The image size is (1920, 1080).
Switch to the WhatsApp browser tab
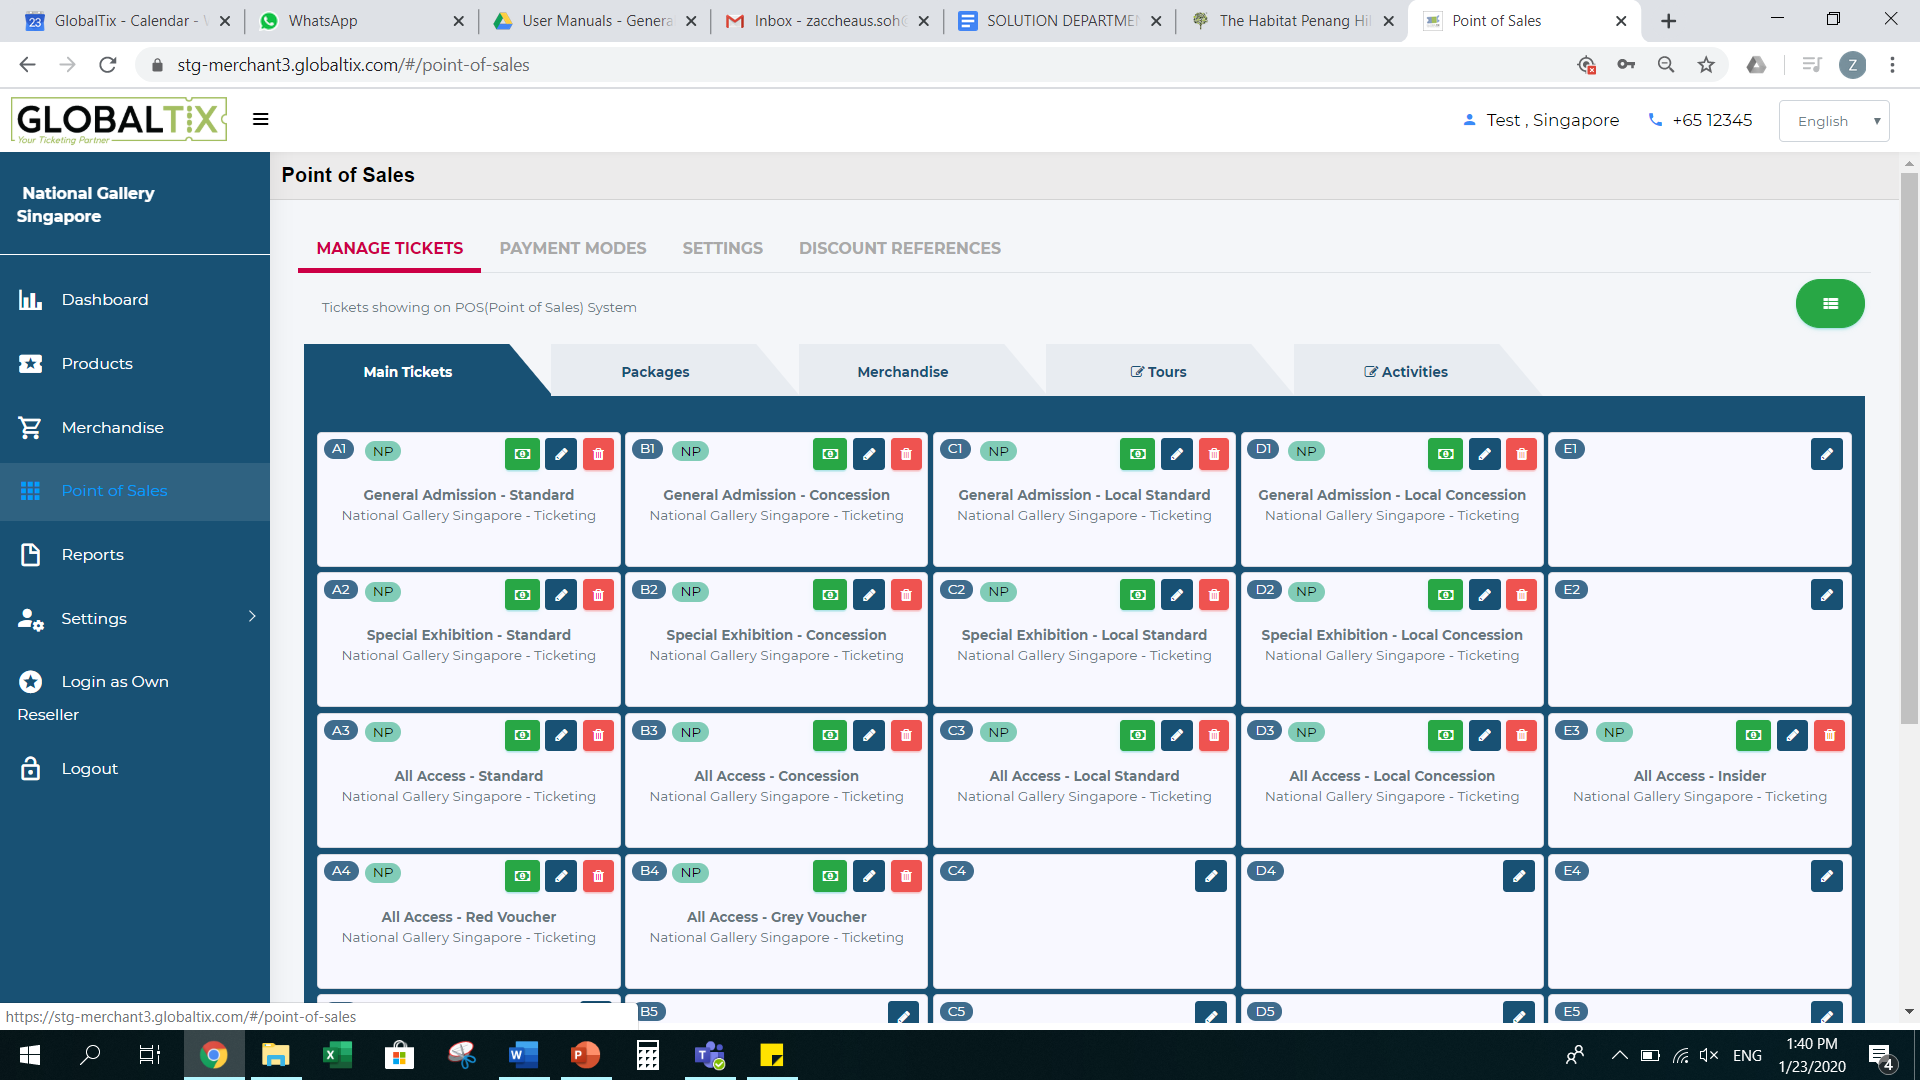click(x=361, y=20)
